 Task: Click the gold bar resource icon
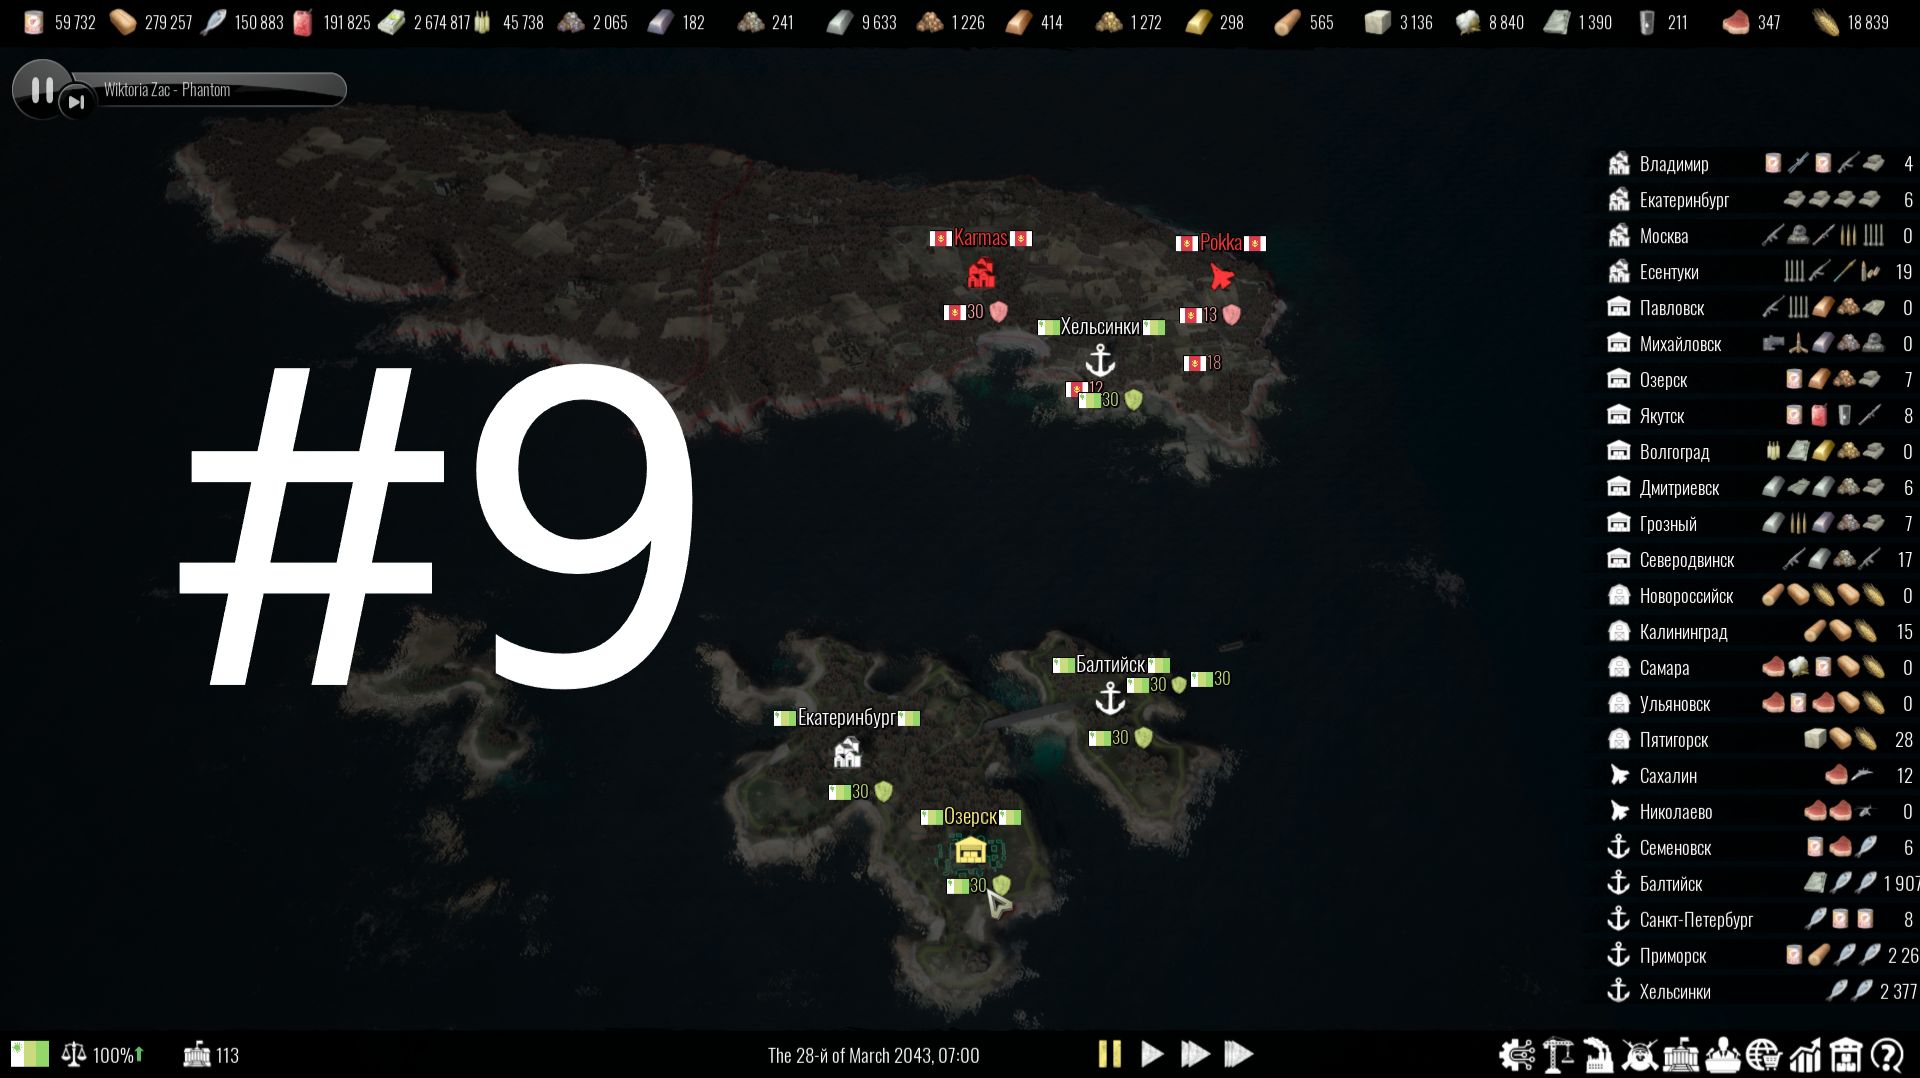click(1197, 22)
